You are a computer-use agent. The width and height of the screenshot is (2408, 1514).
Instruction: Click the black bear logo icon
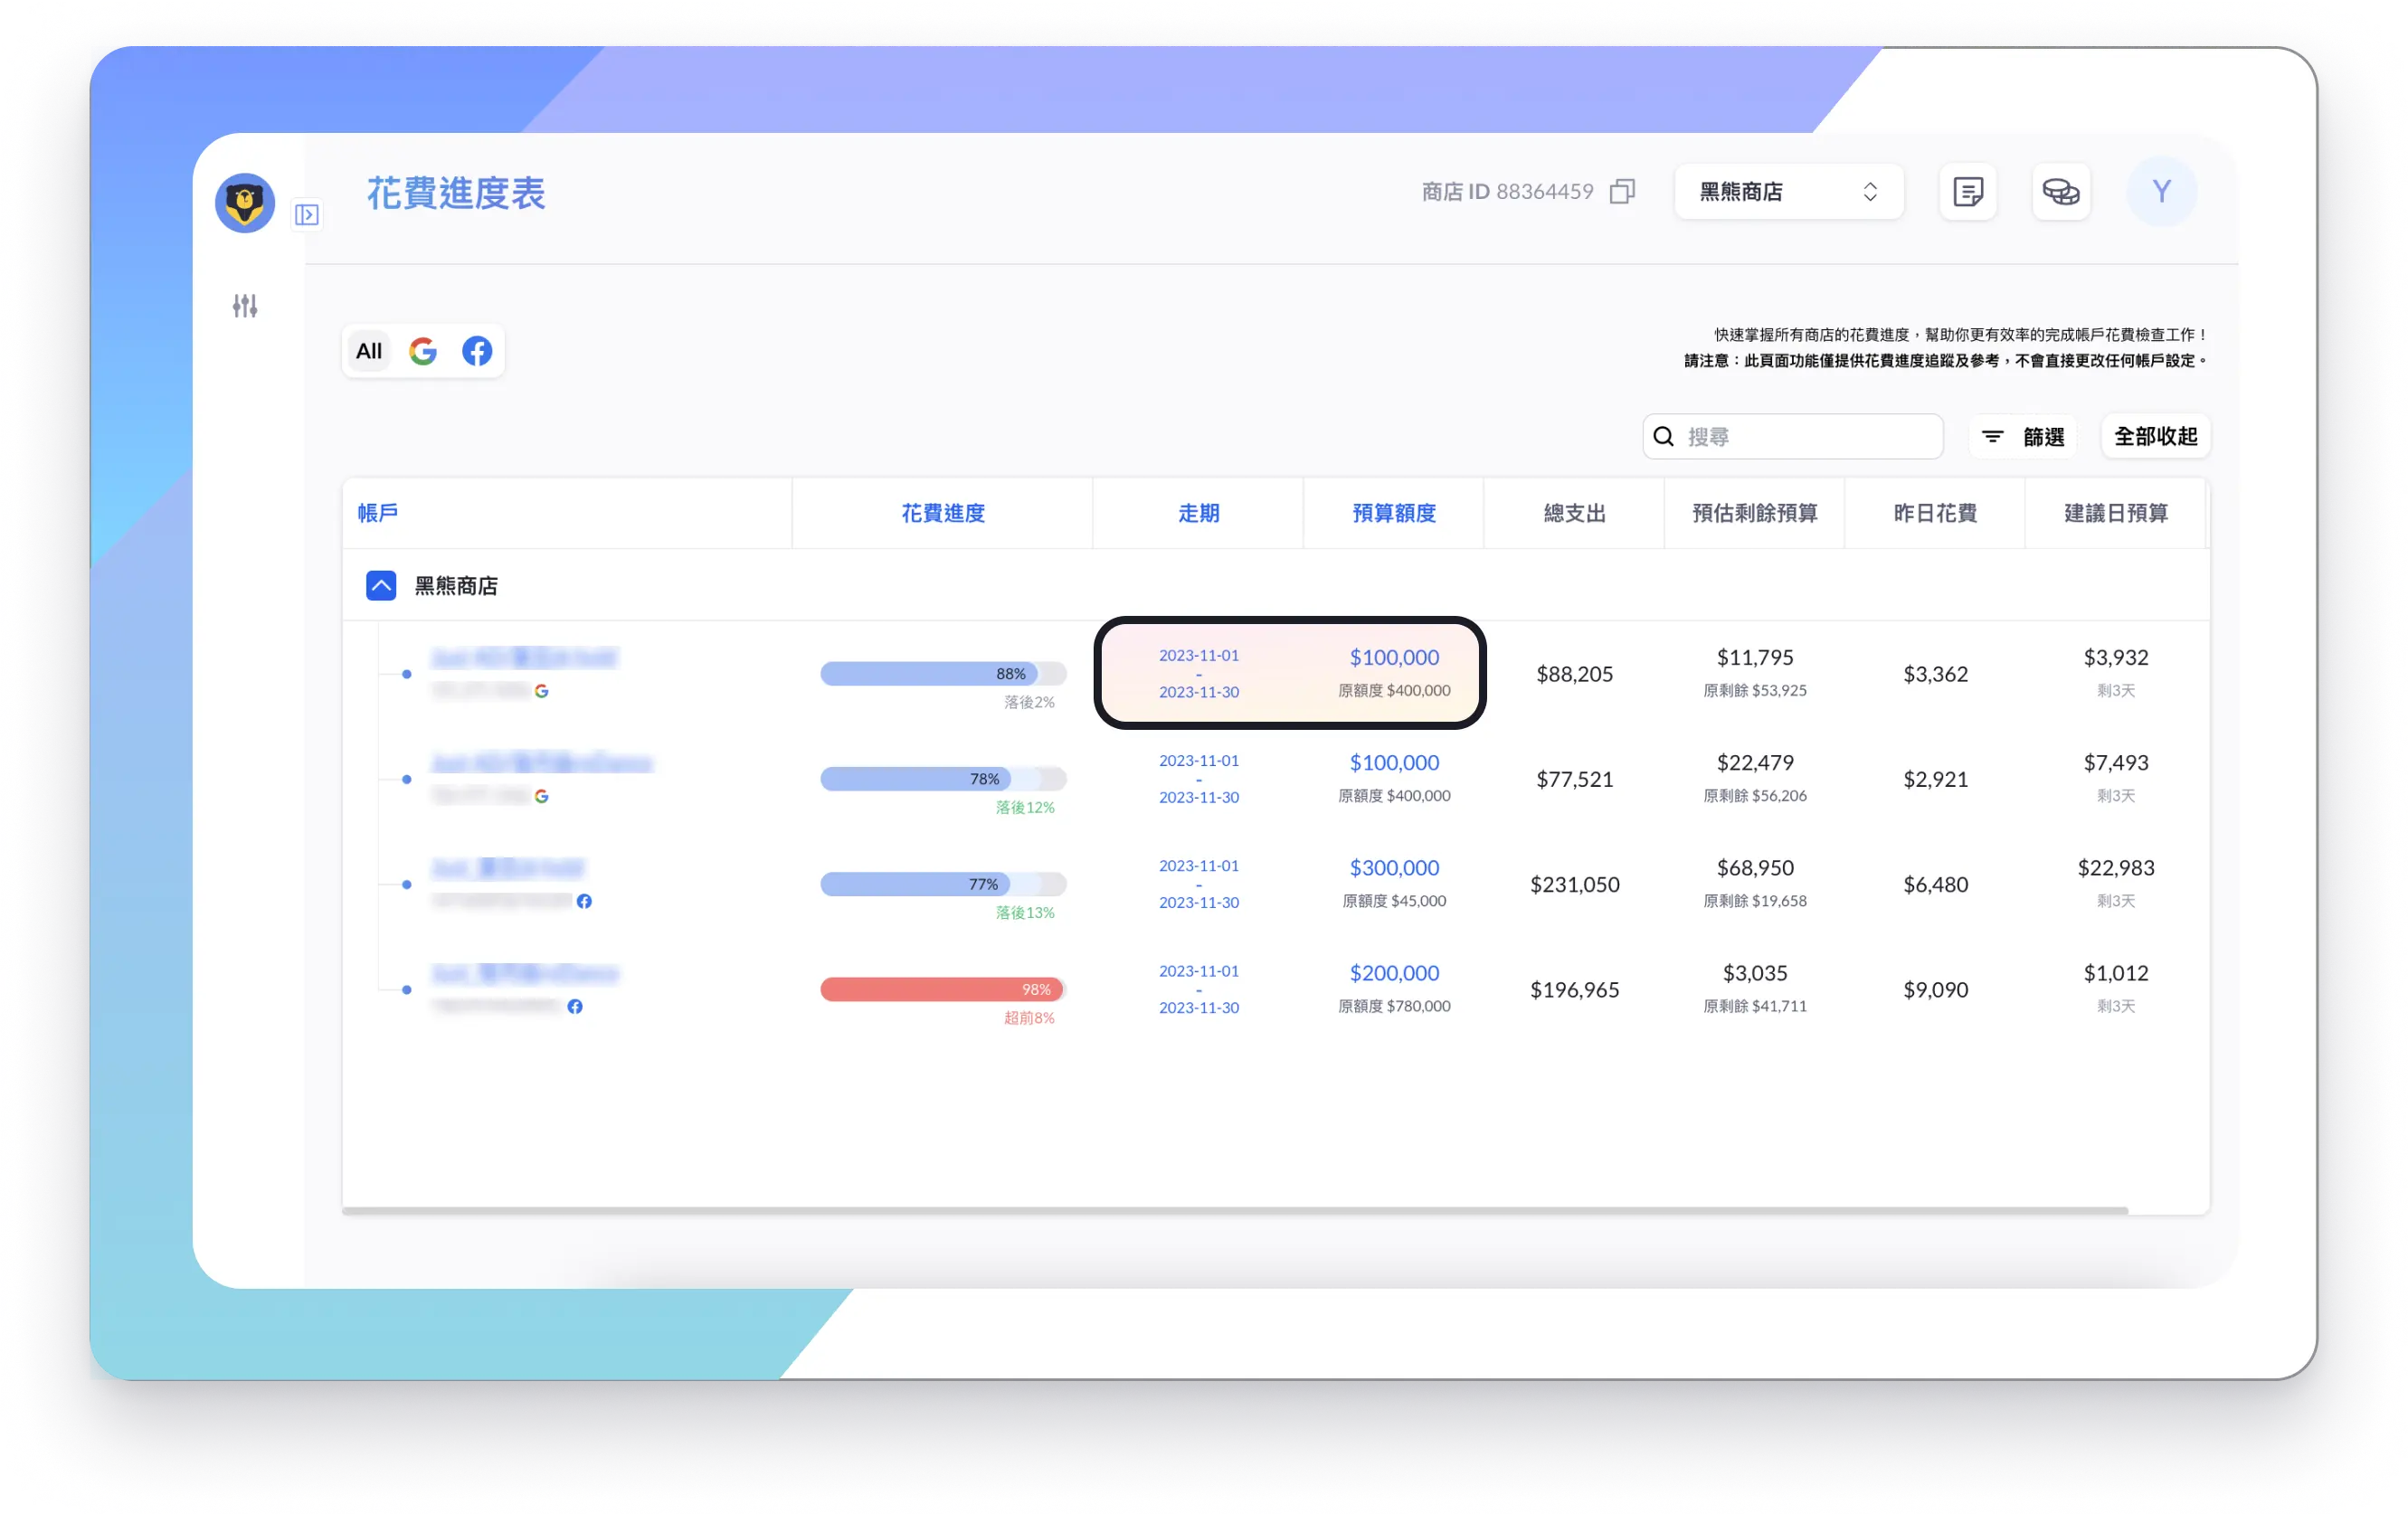[x=245, y=203]
